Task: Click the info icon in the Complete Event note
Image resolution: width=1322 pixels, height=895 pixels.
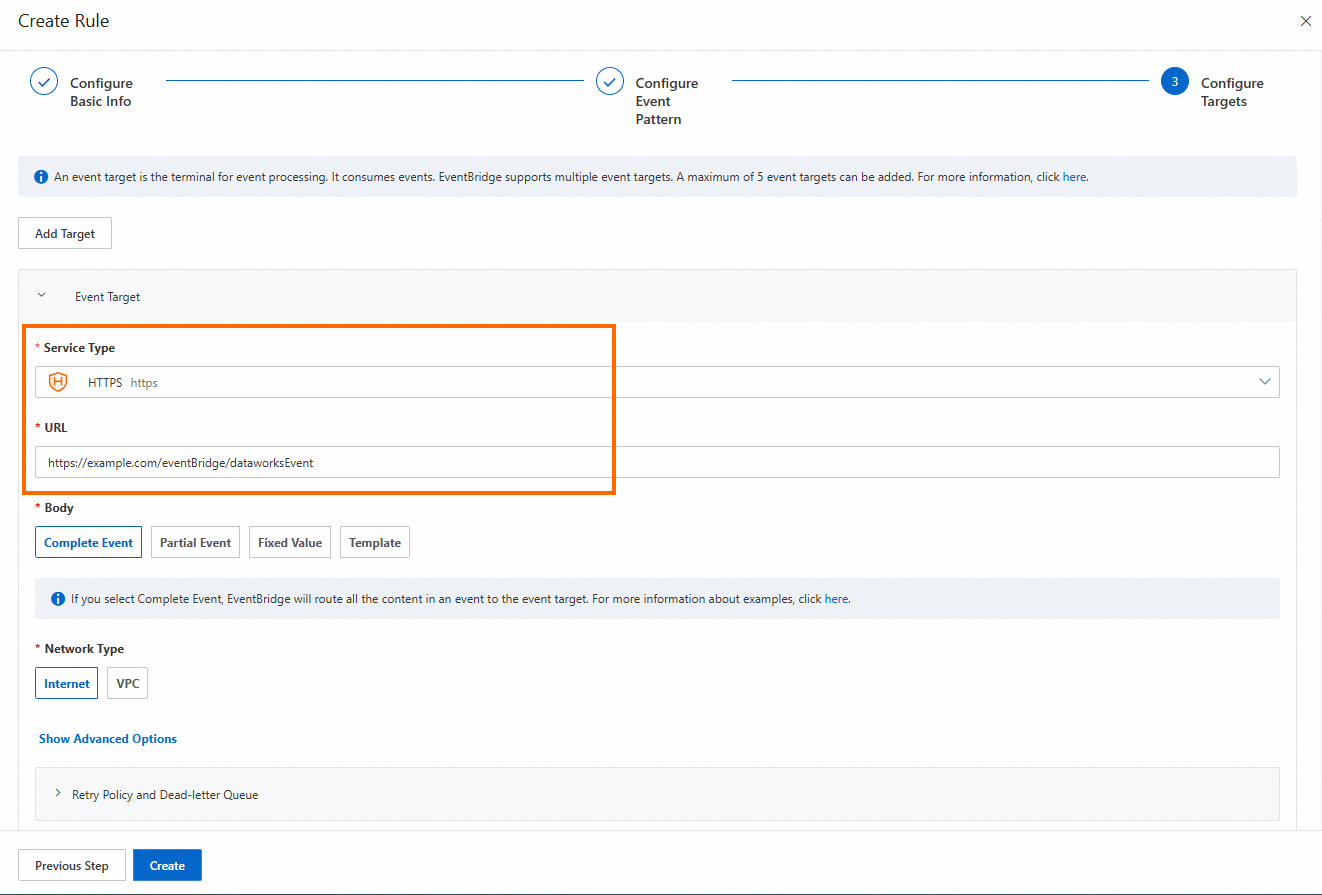Action: tap(58, 599)
